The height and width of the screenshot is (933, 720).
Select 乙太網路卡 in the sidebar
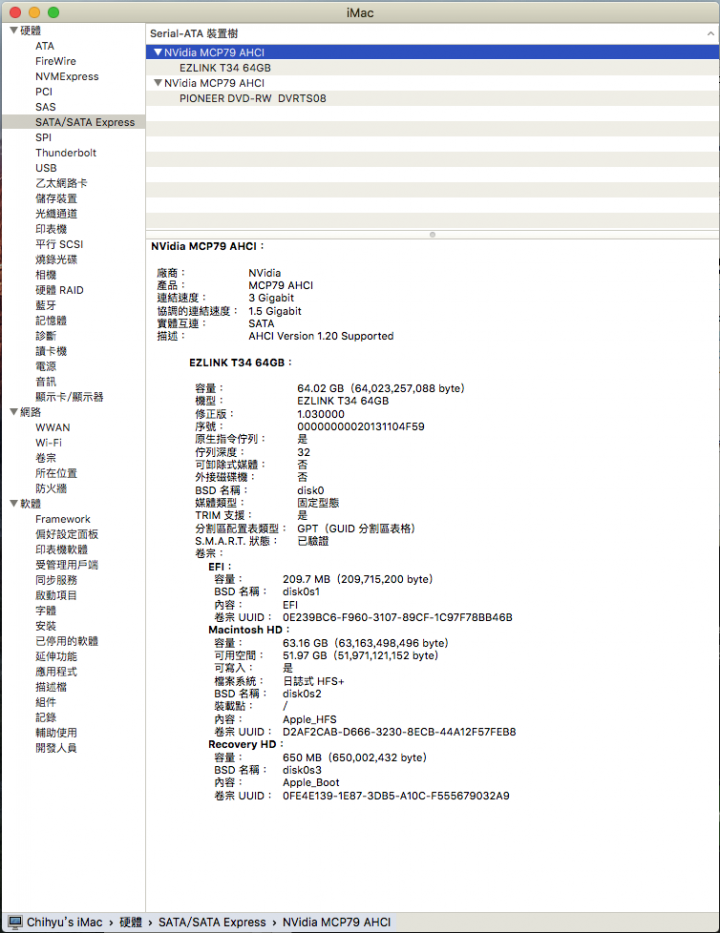(x=61, y=183)
